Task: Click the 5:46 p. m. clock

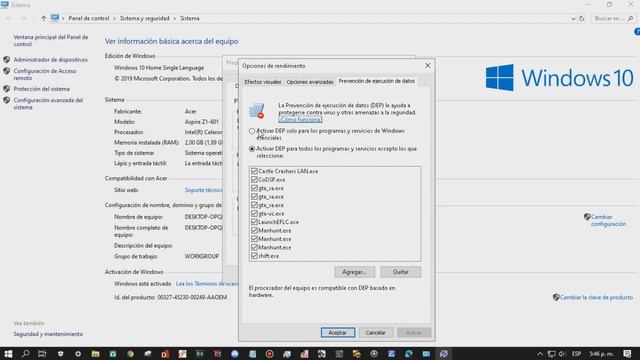Action: click(601, 354)
